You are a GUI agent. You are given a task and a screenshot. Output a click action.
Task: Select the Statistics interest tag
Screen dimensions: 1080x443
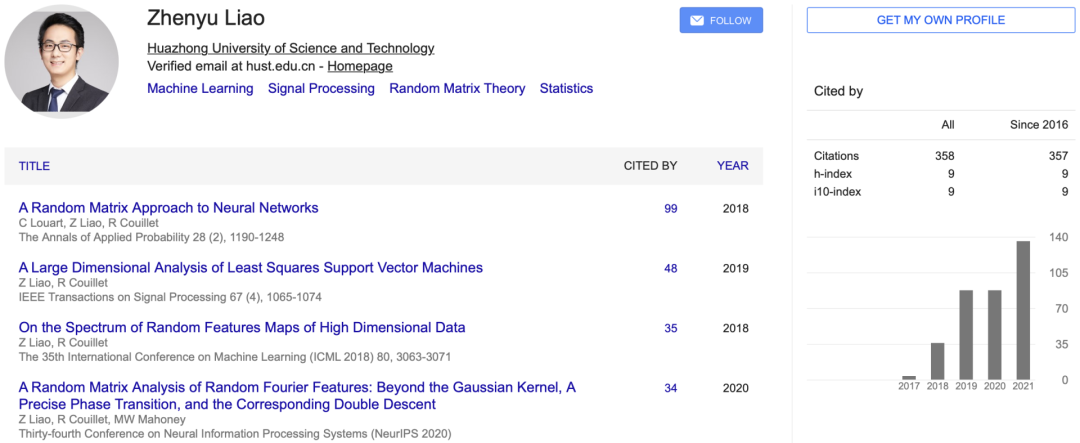pos(566,88)
